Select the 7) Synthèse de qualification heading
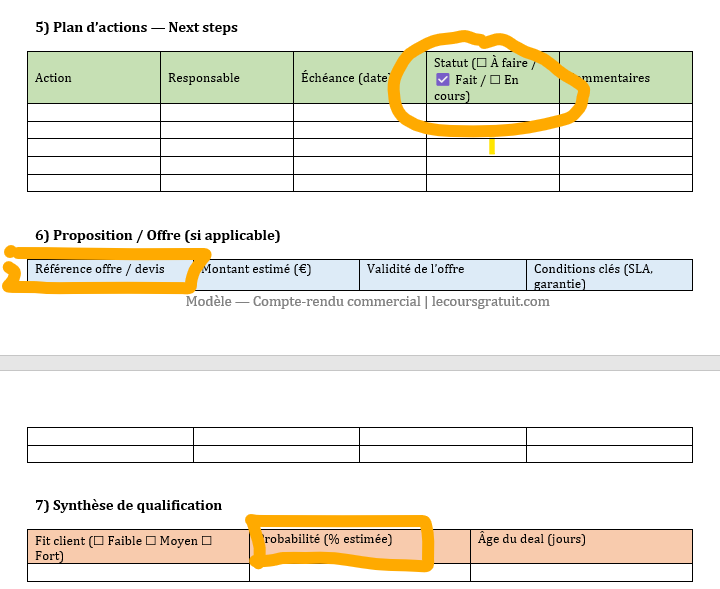 [128, 505]
